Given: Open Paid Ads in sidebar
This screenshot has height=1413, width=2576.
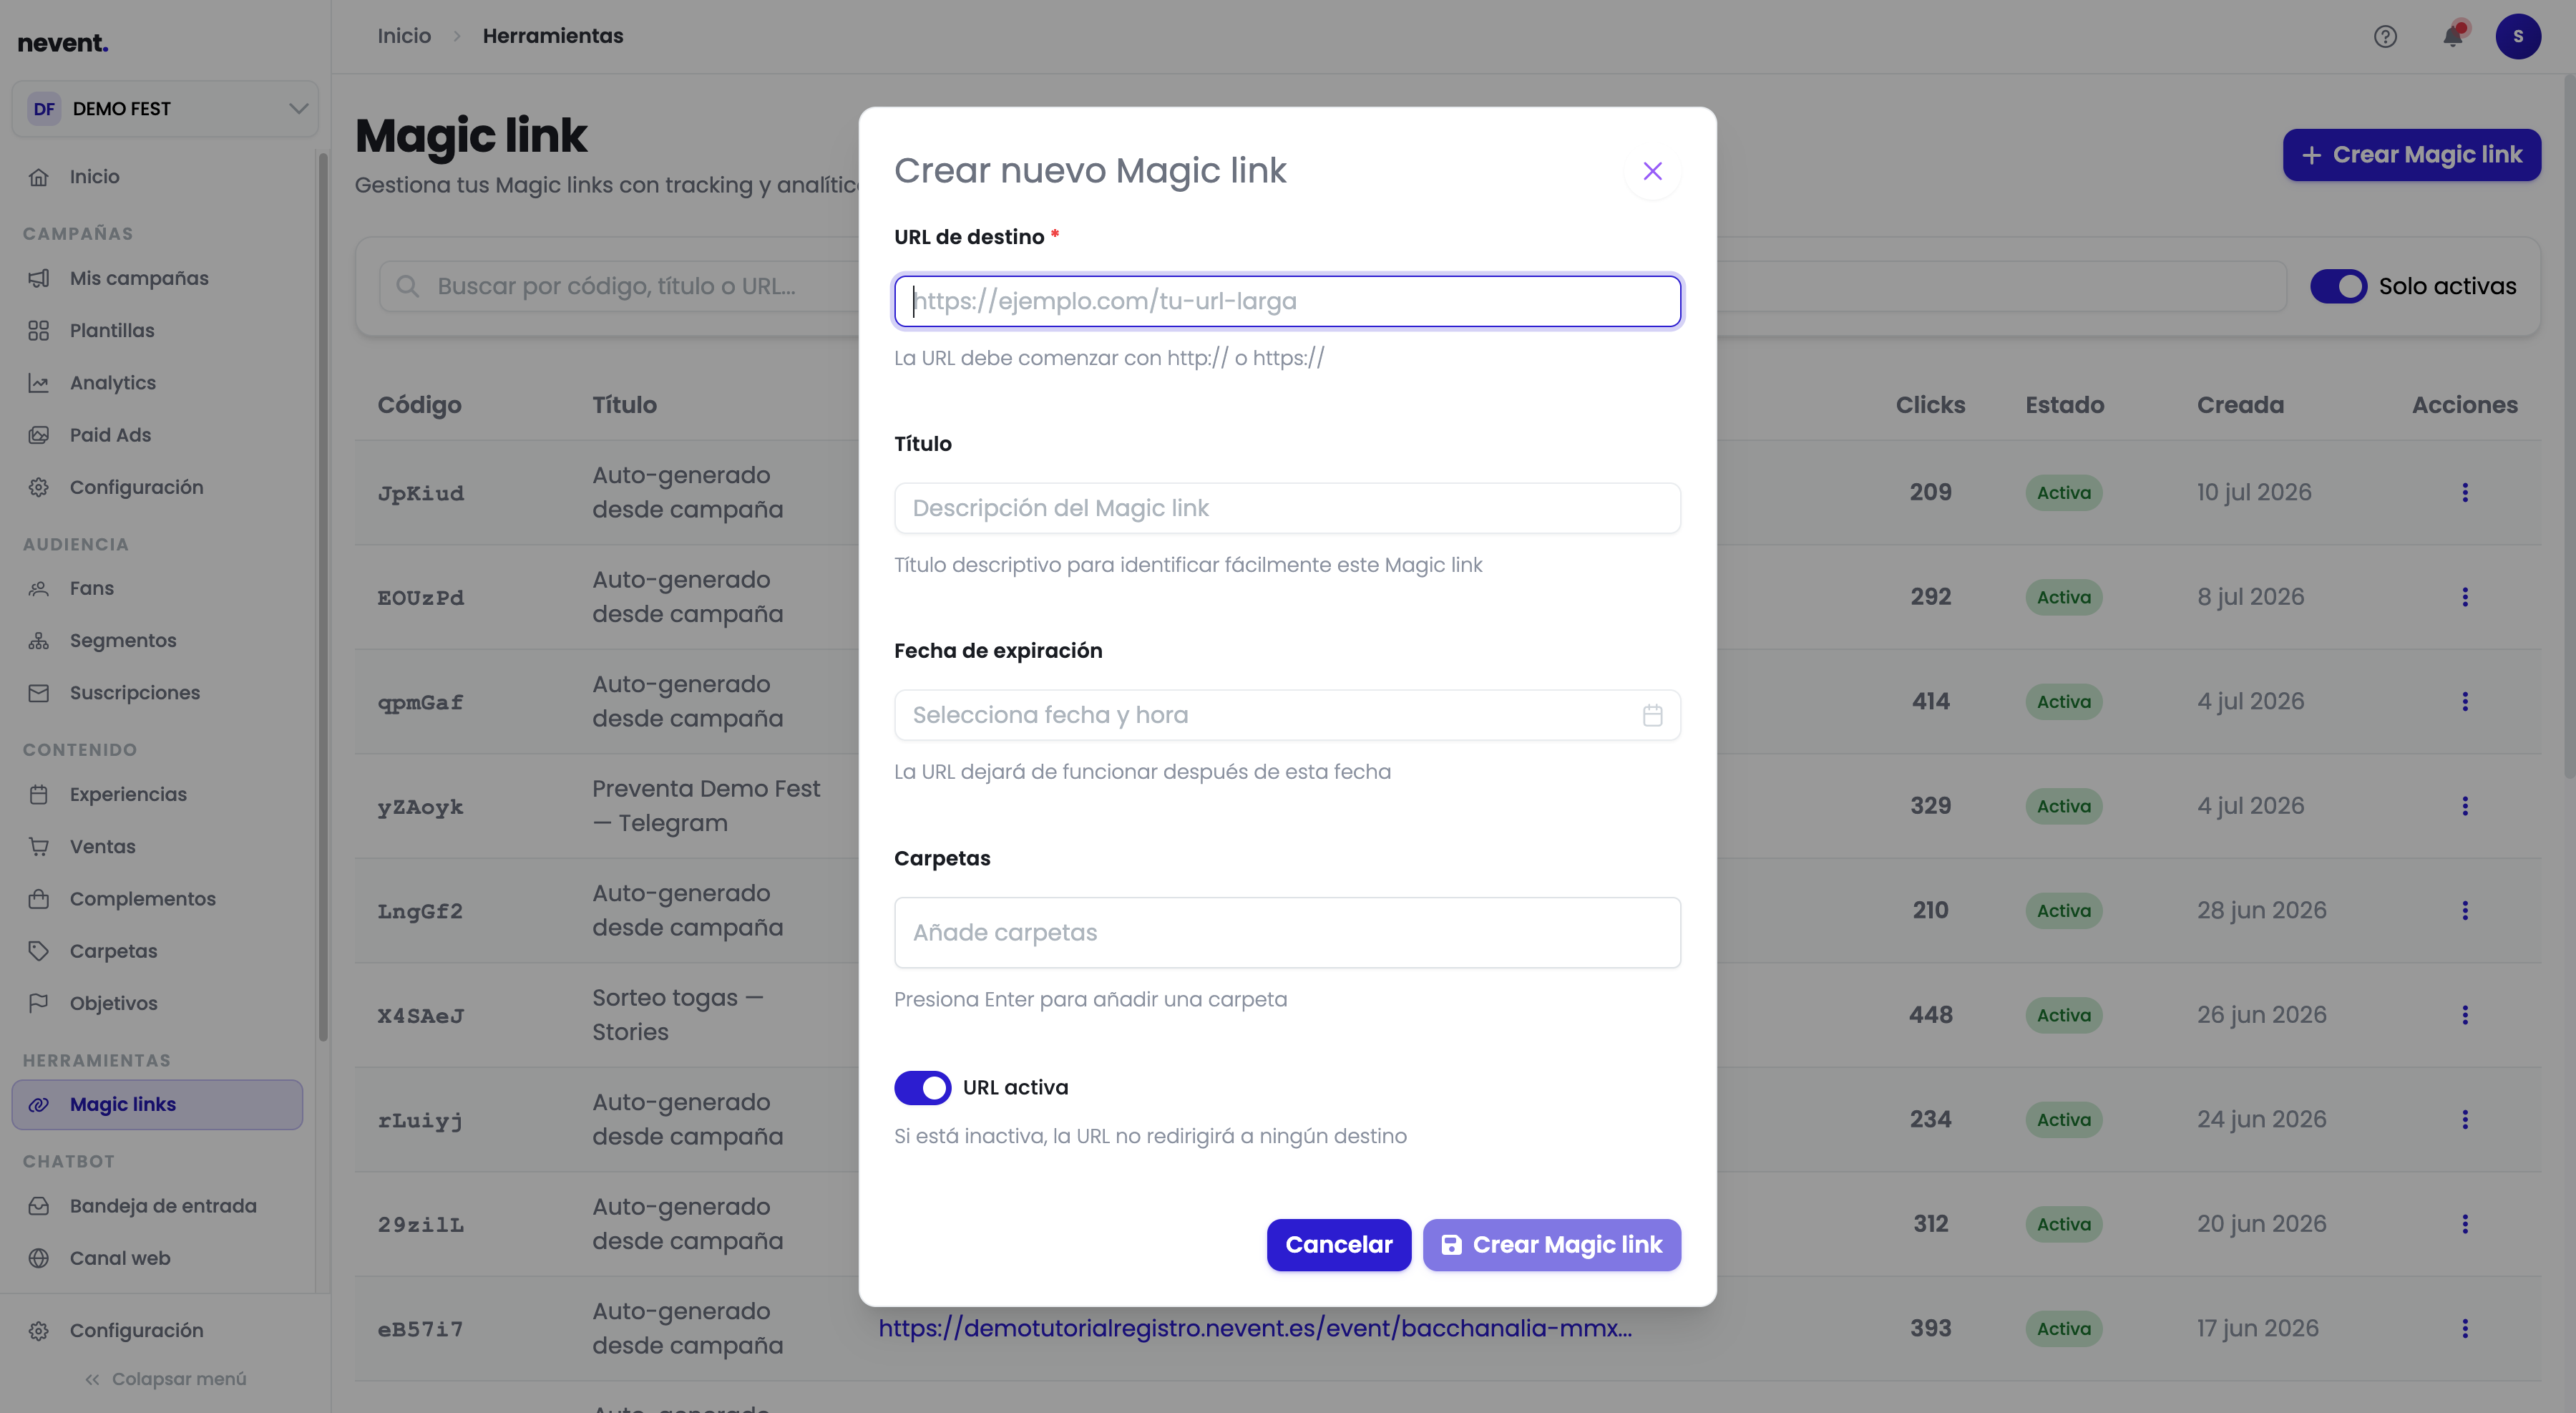Looking at the screenshot, I should click(x=157, y=435).
